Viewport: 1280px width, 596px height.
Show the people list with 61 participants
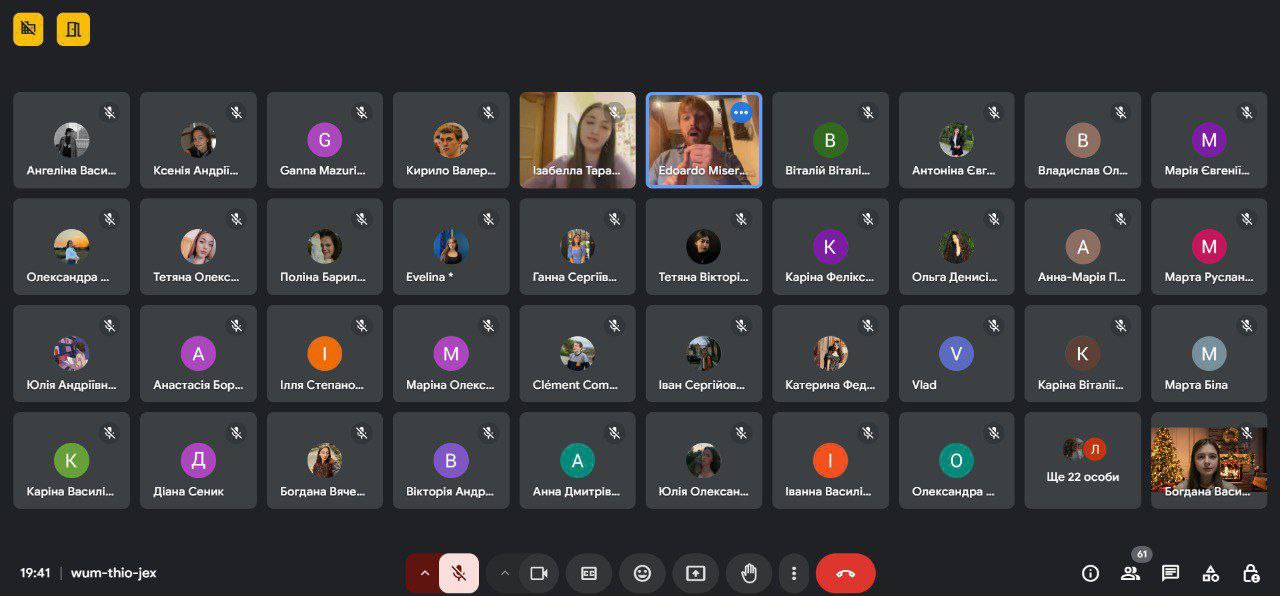(1130, 573)
